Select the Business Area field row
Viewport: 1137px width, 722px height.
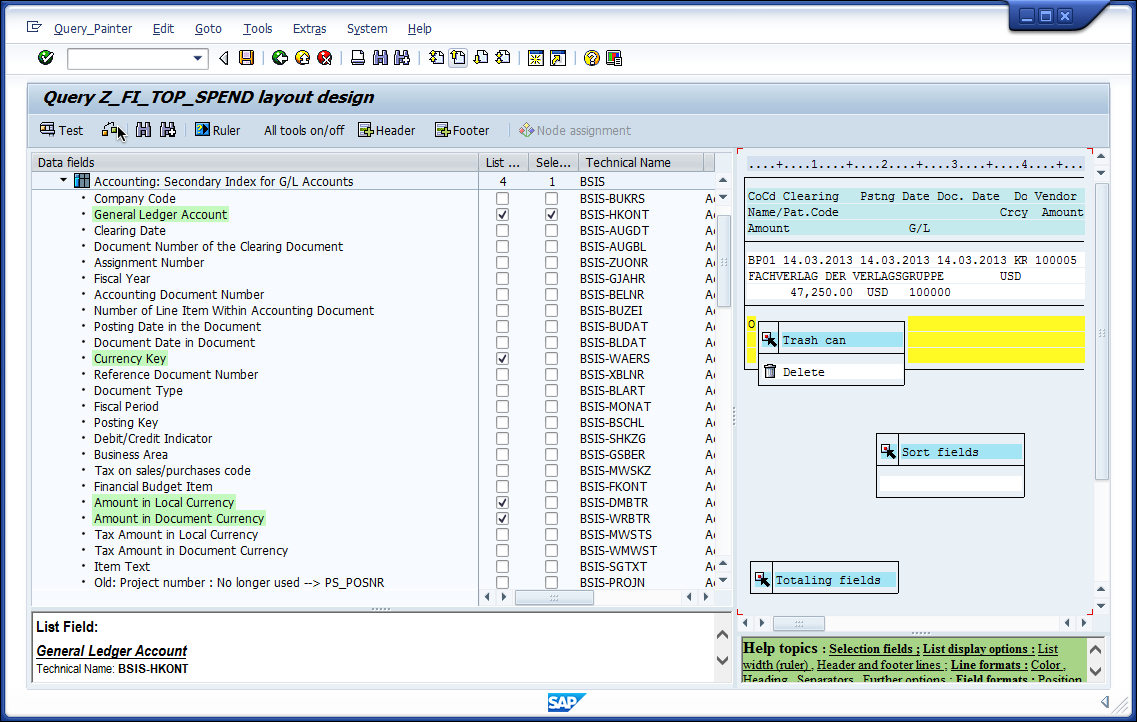tap(131, 455)
